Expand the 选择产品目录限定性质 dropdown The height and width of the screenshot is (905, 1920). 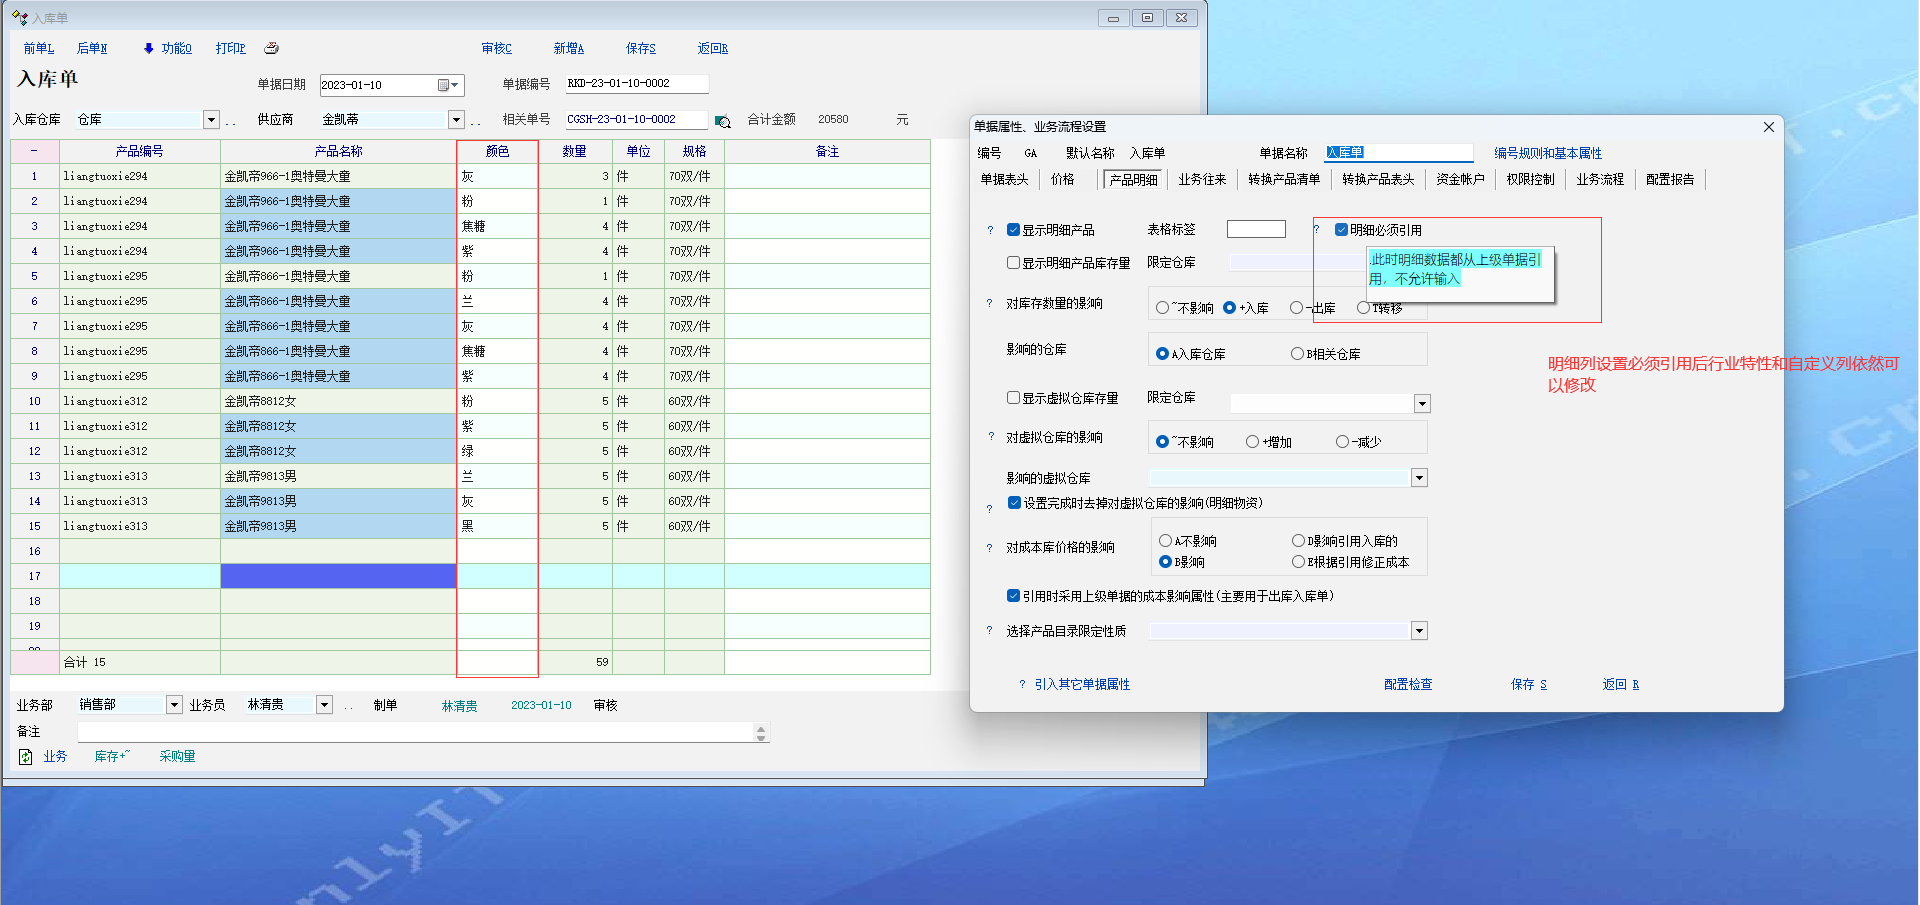tap(1419, 631)
